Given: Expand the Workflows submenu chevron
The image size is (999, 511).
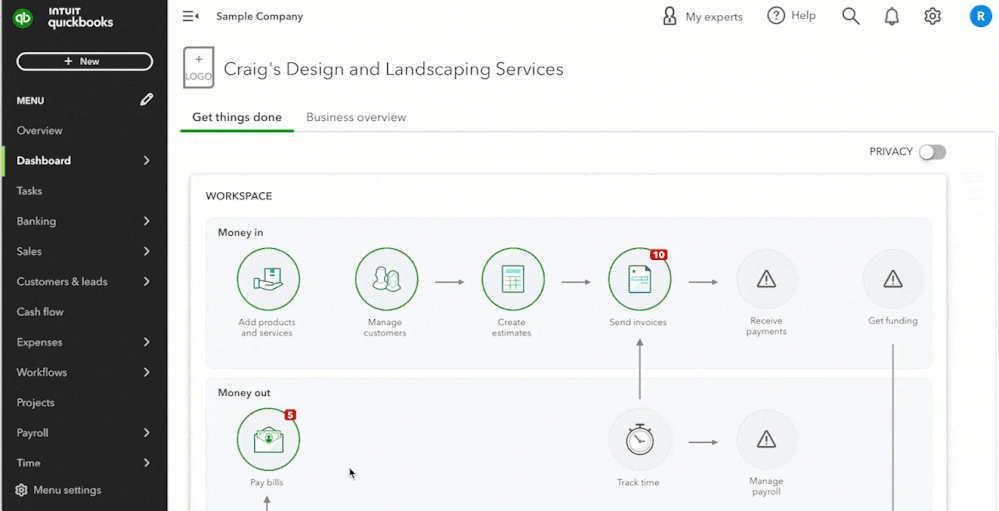Looking at the screenshot, I should [147, 372].
